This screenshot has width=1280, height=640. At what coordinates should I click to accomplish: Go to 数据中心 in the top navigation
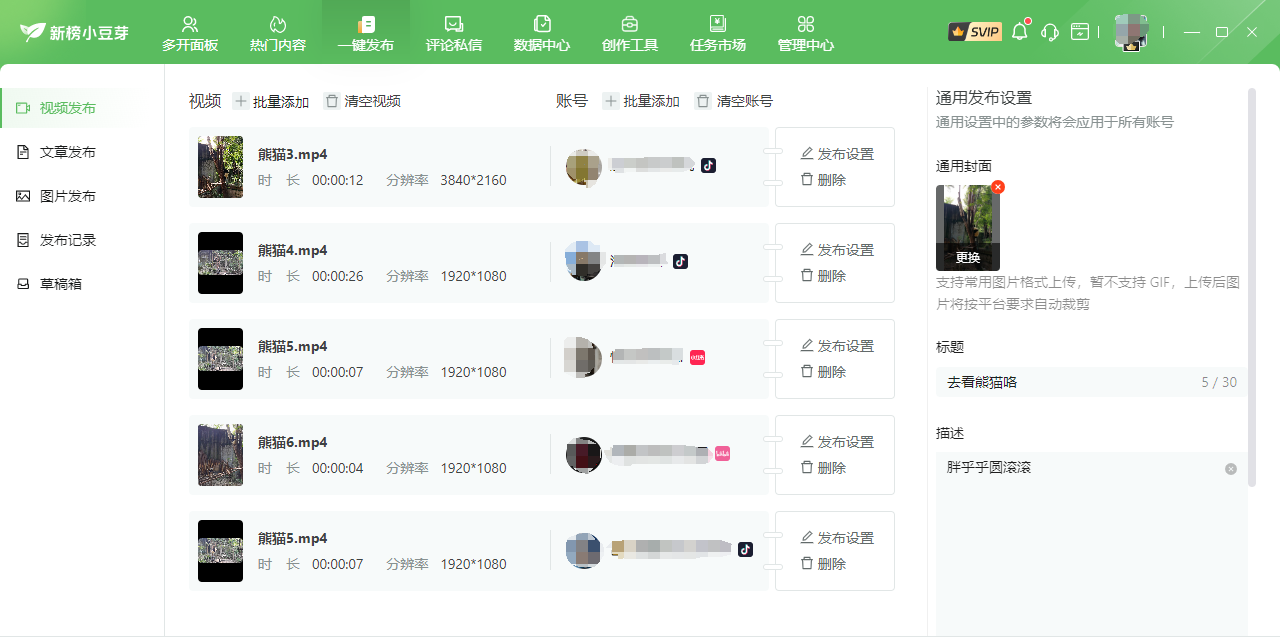coord(542,33)
